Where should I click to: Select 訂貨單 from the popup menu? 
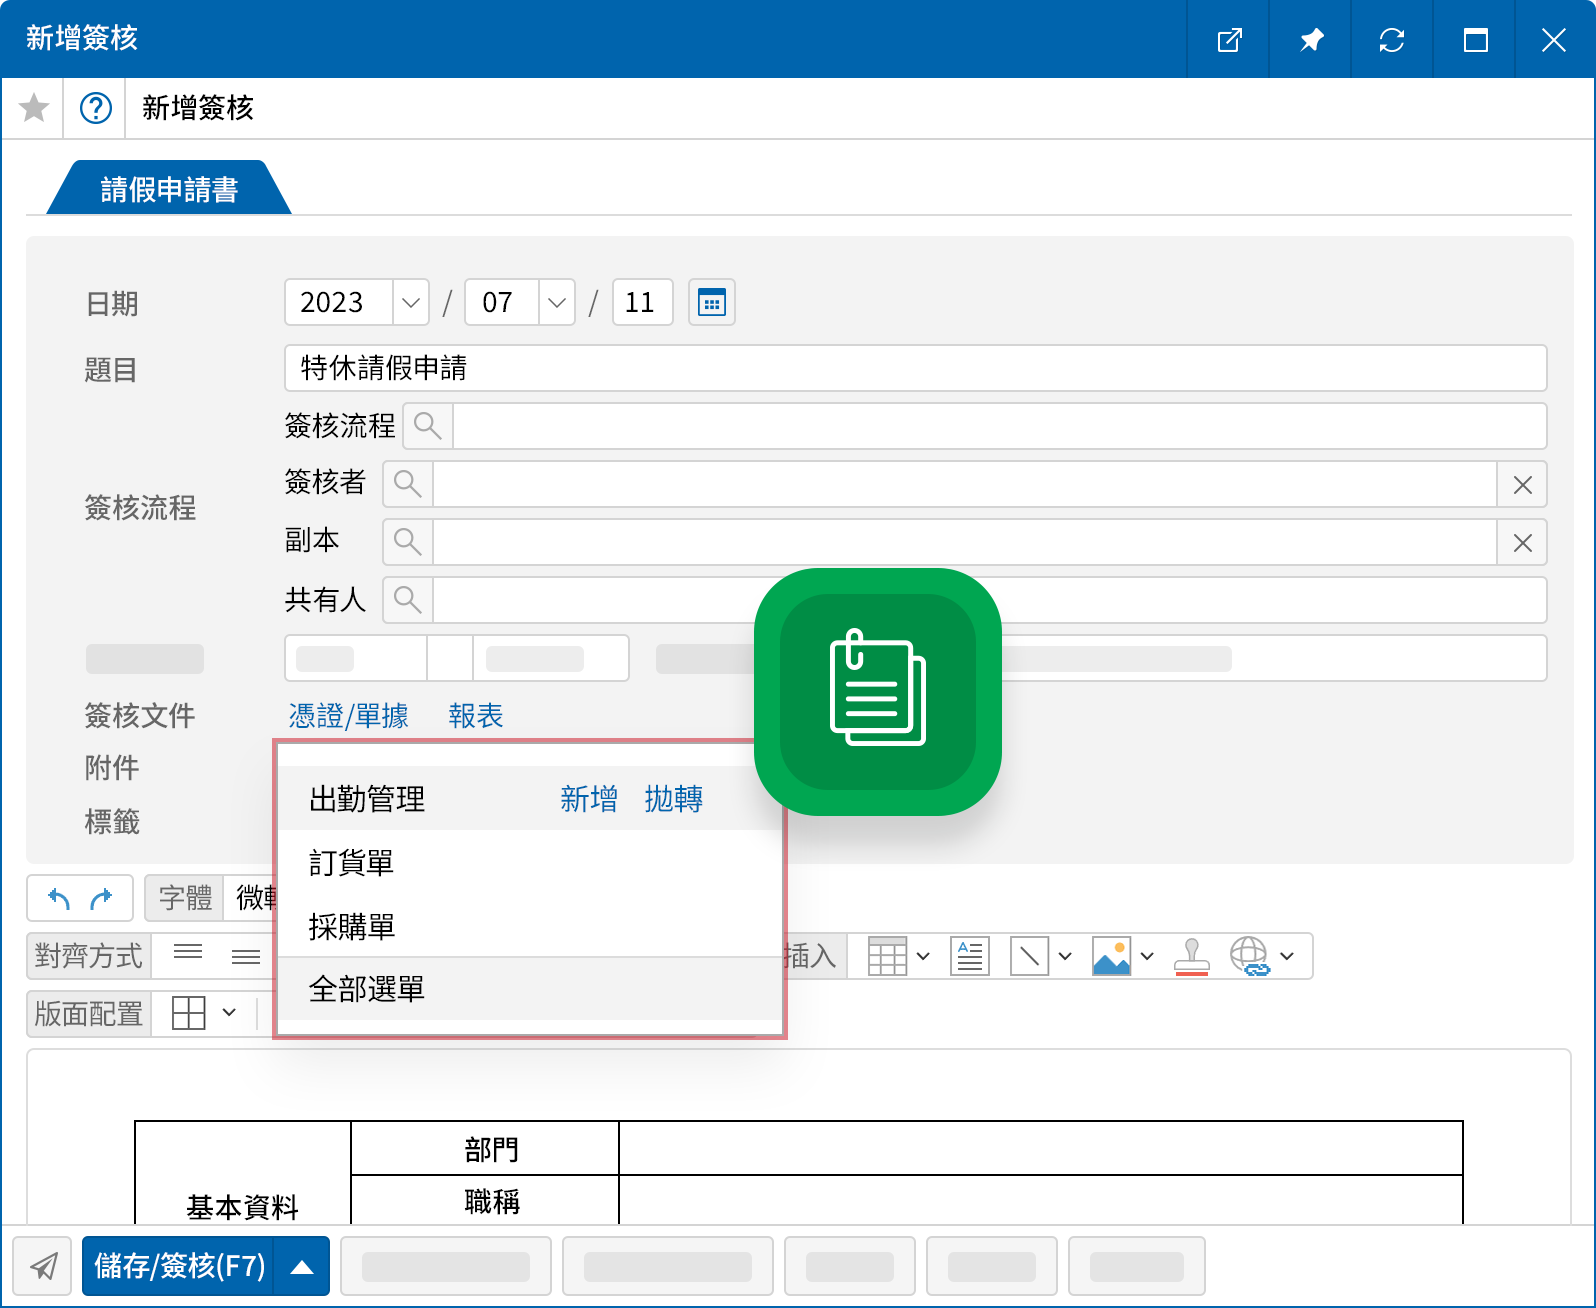(x=352, y=863)
